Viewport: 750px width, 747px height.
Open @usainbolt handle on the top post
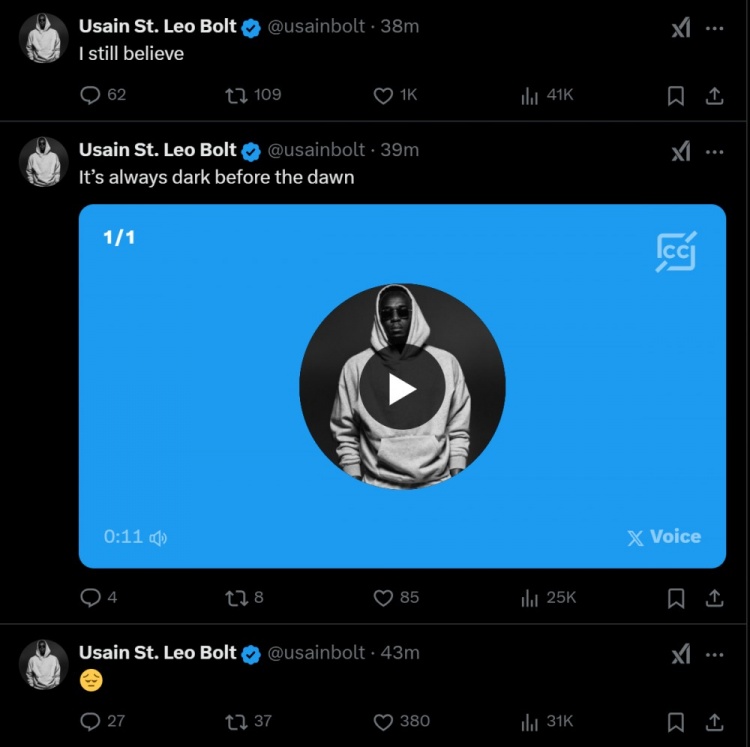(x=316, y=27)
